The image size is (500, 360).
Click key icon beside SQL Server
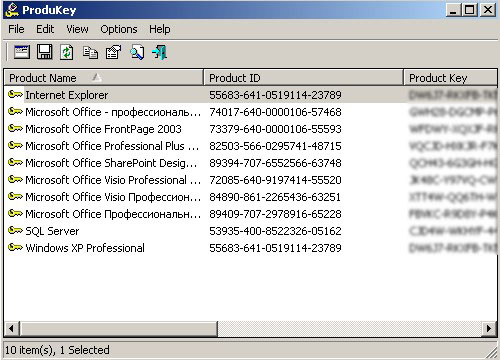15,231
